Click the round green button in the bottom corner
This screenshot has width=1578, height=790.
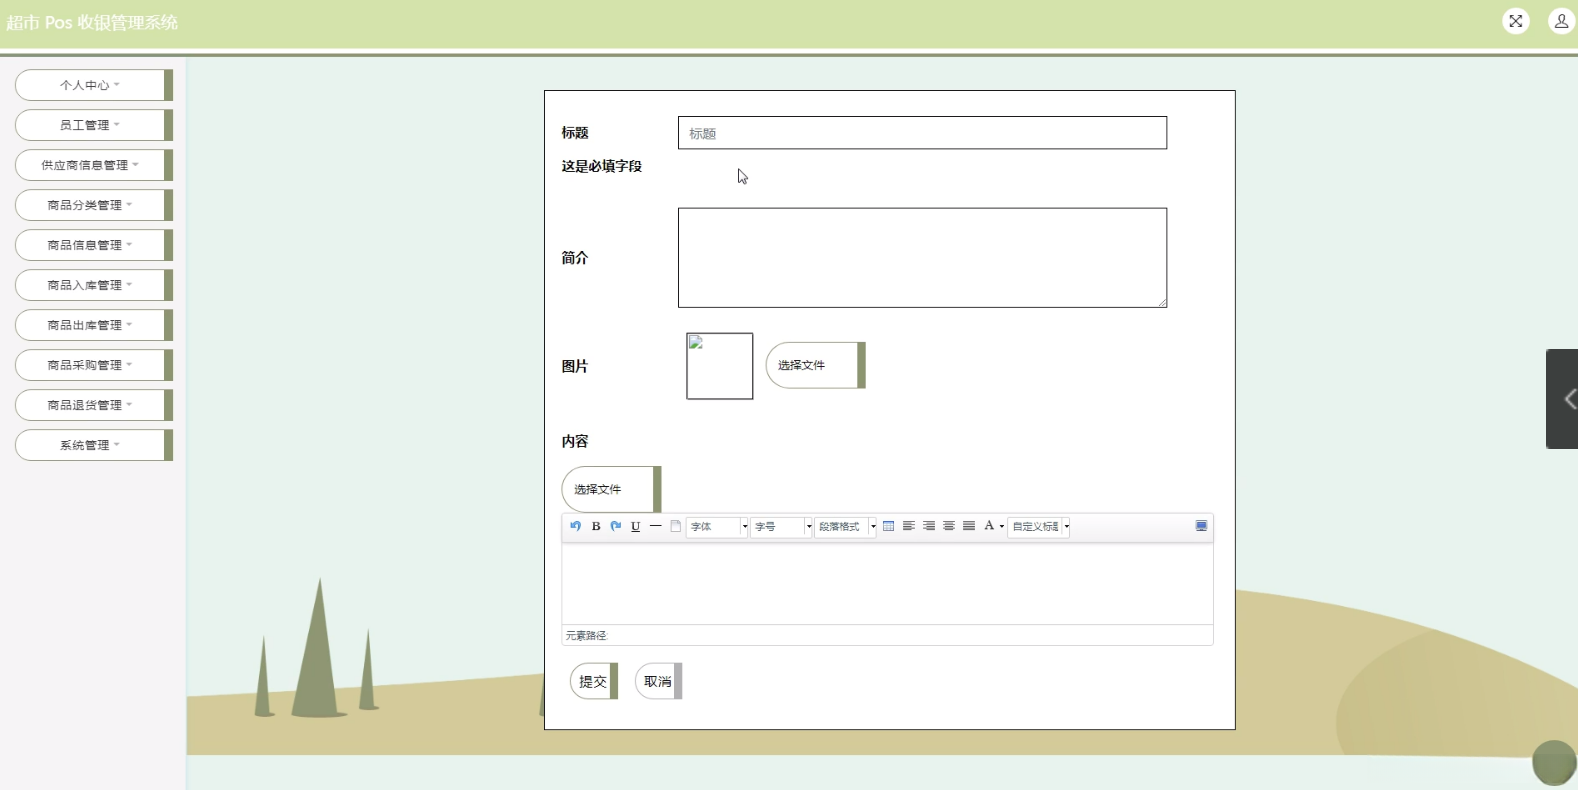(1555, 763)
